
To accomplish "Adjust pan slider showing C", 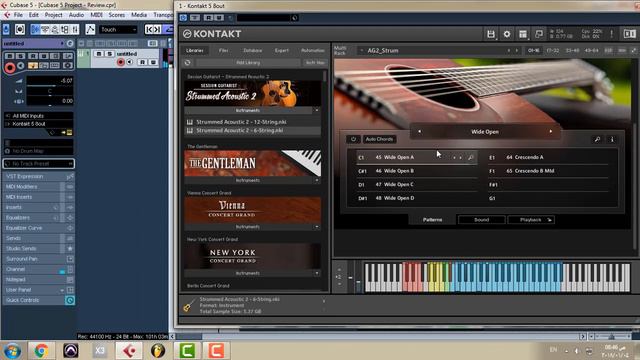I will [50, 91].
